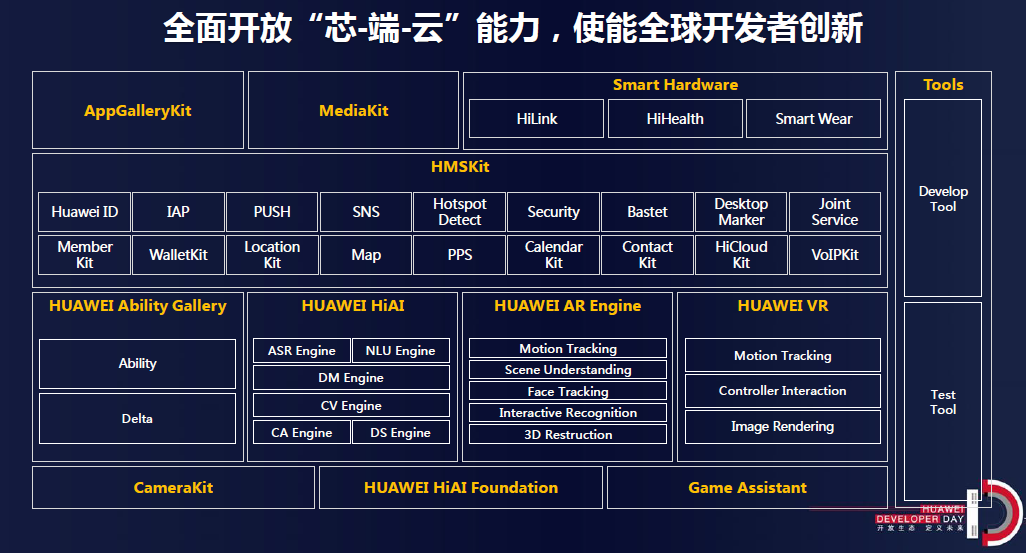
Task: Select the Map box
Action: pos(366,255)
